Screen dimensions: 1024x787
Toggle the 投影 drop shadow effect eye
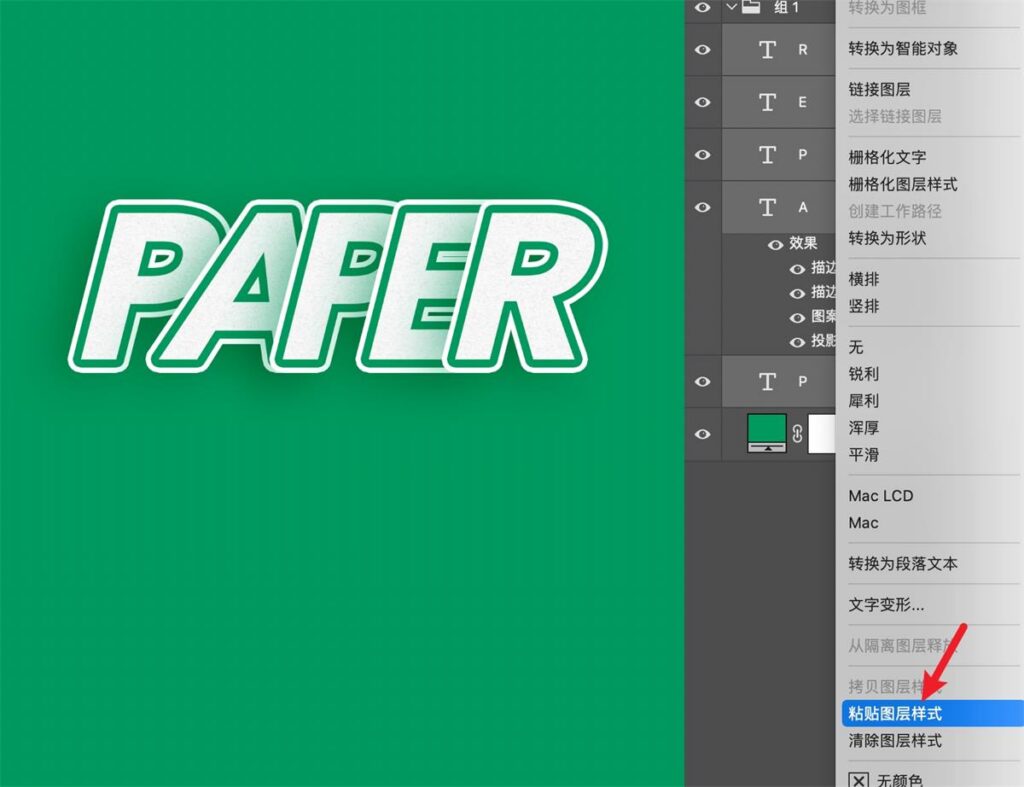[x=797, y=342]
